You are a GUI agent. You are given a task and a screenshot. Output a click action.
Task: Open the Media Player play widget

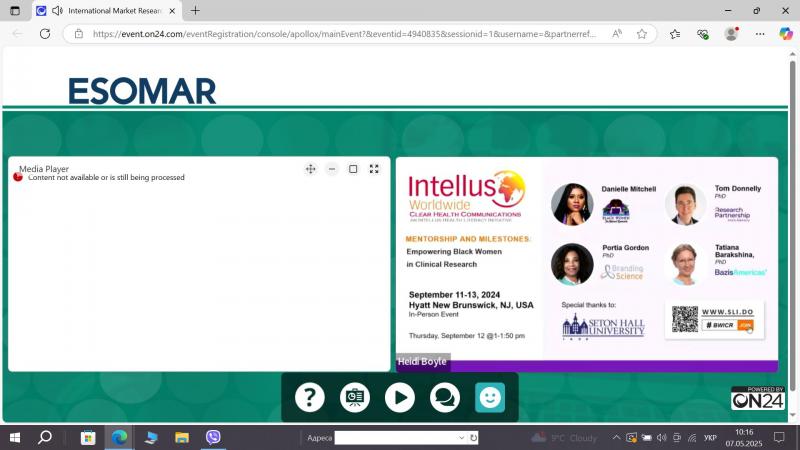tap(399, 397)
